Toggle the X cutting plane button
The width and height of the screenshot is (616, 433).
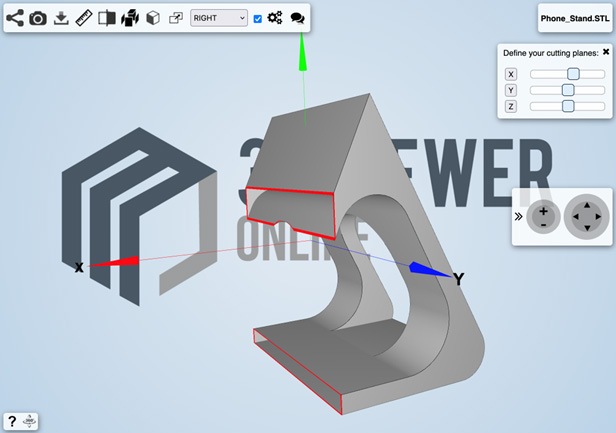click(x=511, y=74)
